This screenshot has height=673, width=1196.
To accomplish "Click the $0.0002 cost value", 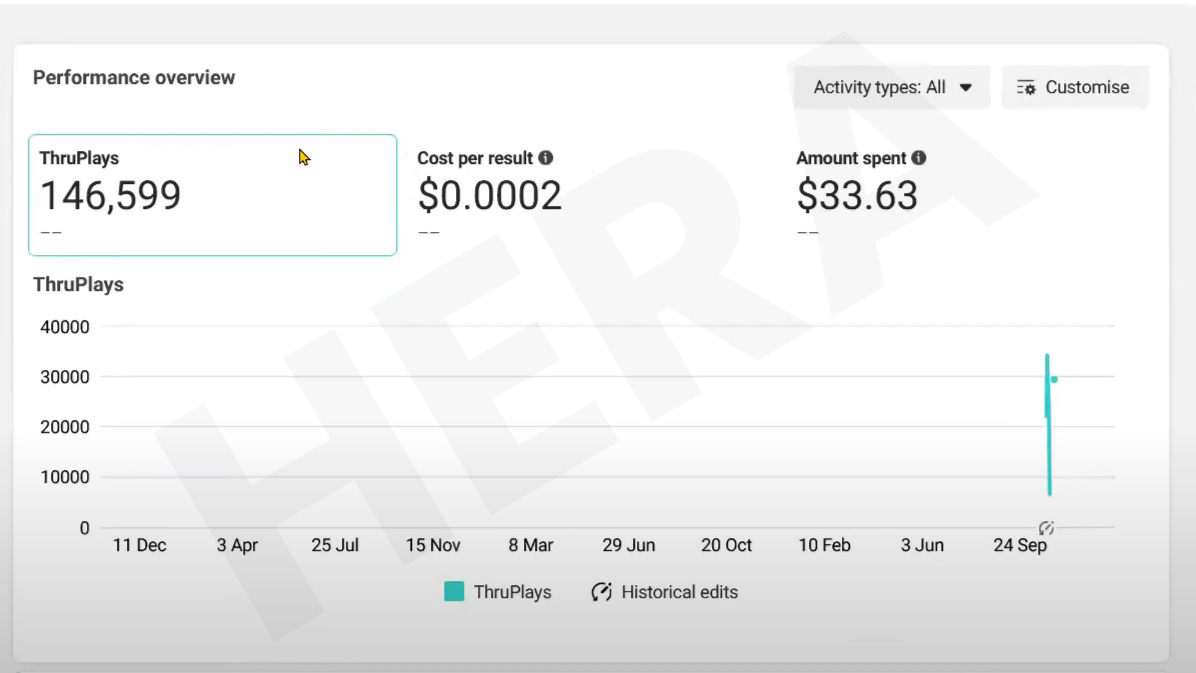I will [490, 195].
